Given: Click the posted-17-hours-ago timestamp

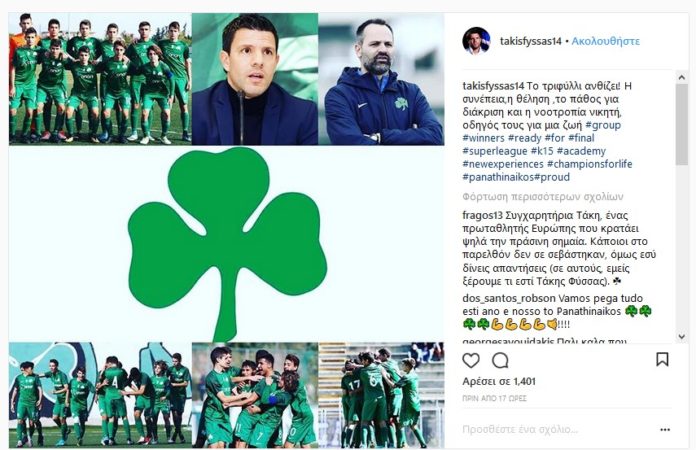Looking at the screenshot, I should coord(494,399).
